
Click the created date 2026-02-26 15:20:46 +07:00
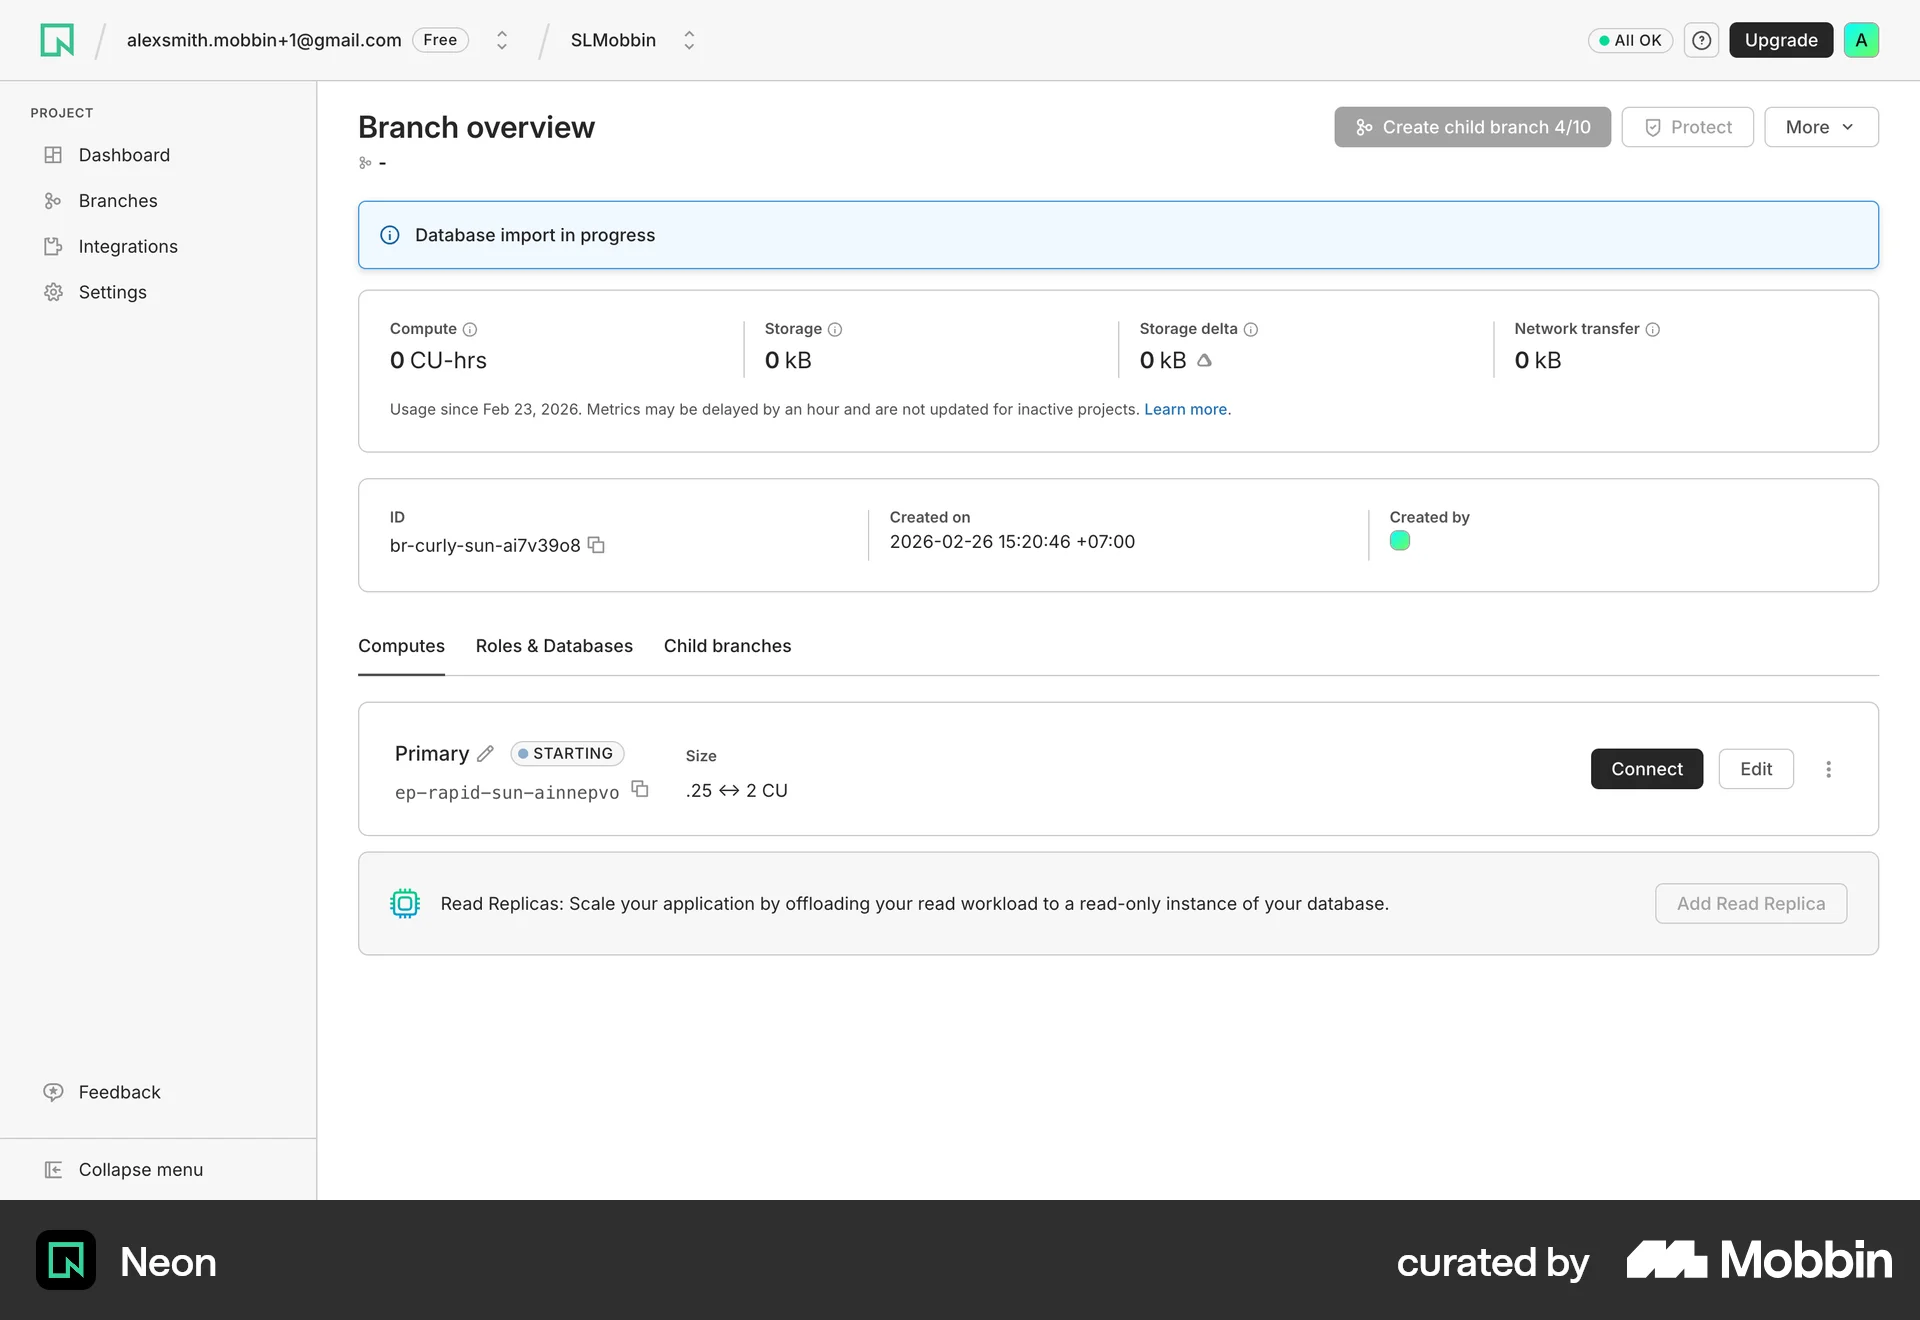(x=1012, y=541)
